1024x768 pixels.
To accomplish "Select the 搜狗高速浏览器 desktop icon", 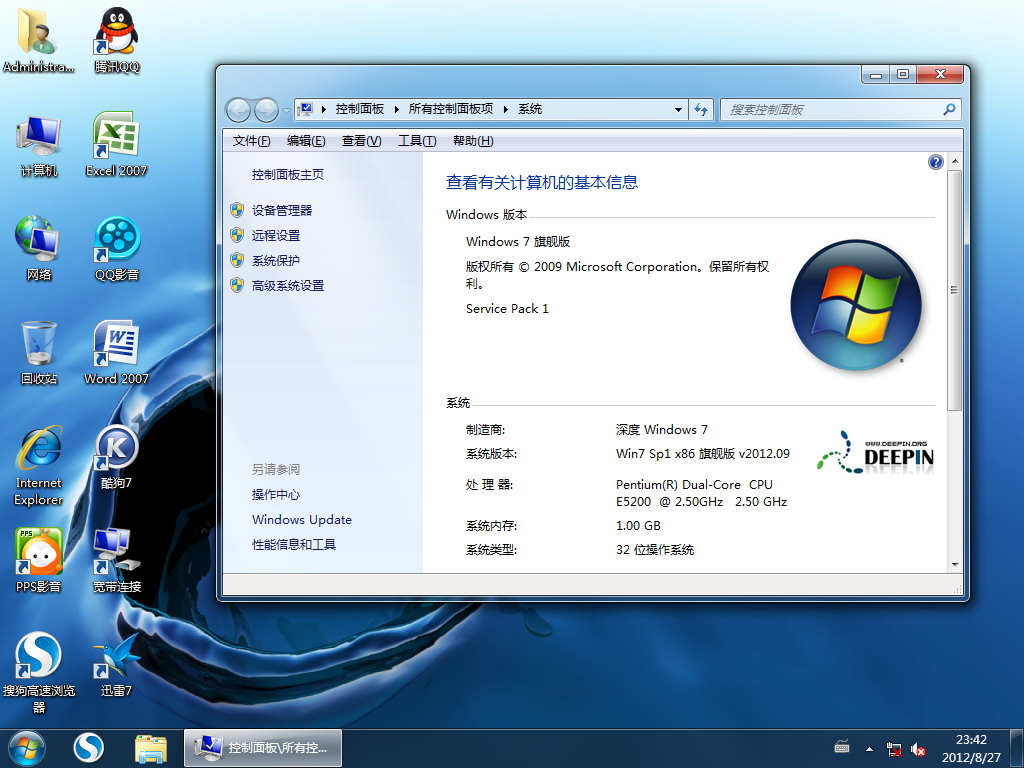I will click(39, 673).
